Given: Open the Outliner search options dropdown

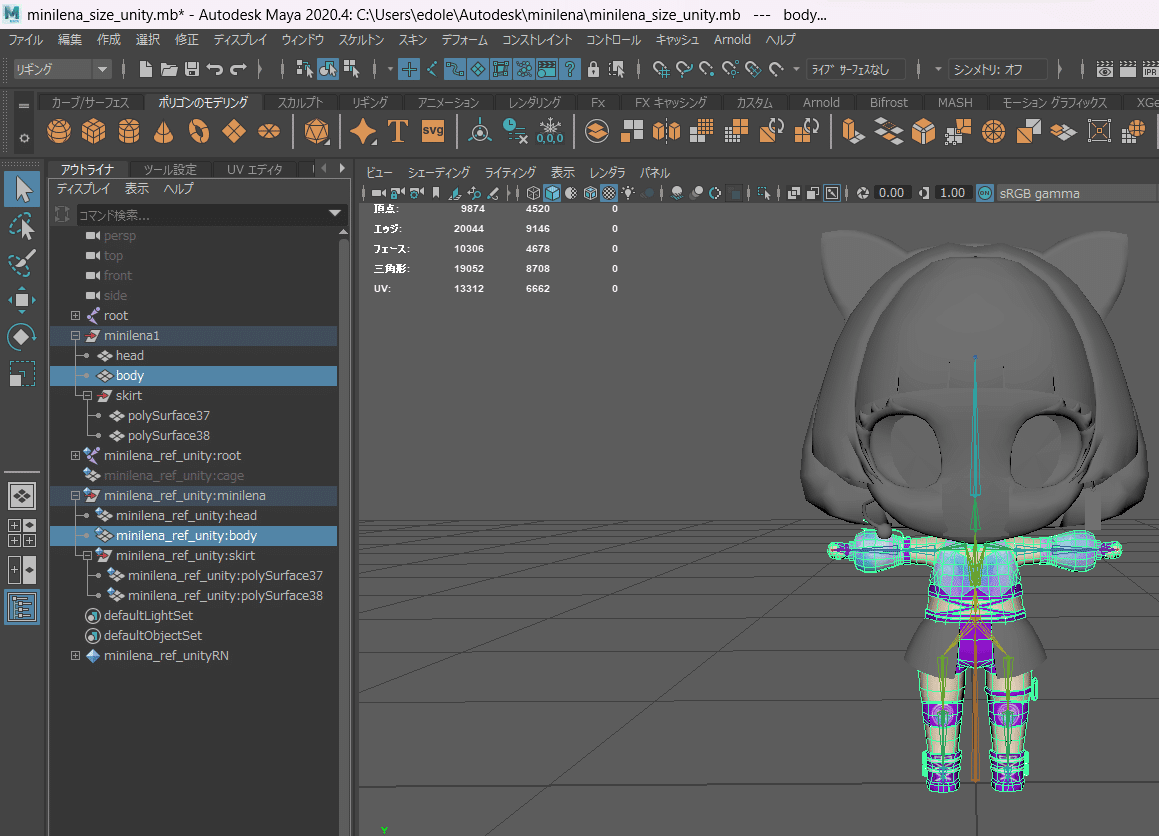Looking at the screenshot, I should [335, 214].
